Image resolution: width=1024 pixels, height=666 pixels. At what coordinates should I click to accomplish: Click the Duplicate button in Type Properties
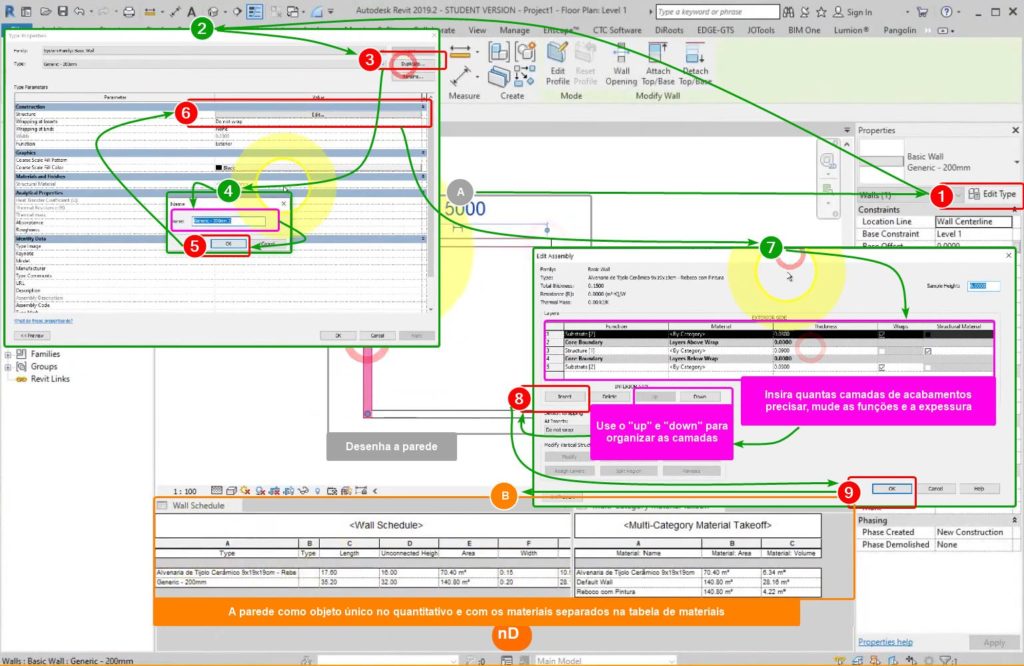click(x=410, y=62)
